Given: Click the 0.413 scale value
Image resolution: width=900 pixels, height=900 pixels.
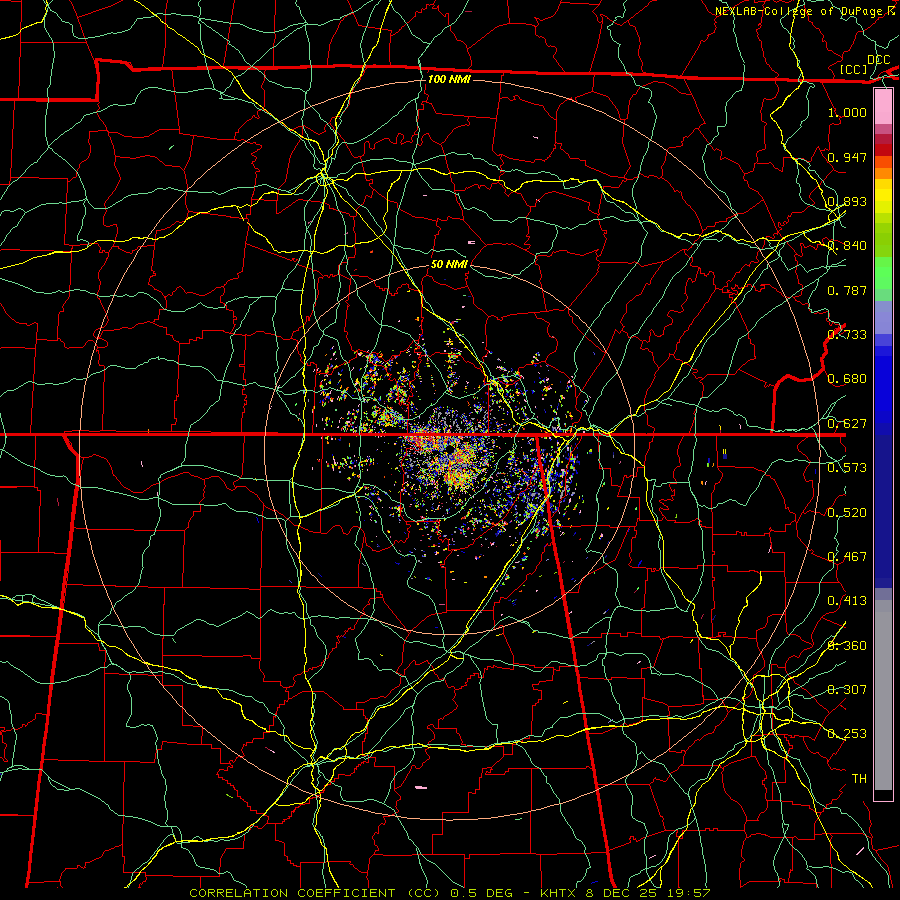Looking at the screenshot, I should click(x=847, y=601).
